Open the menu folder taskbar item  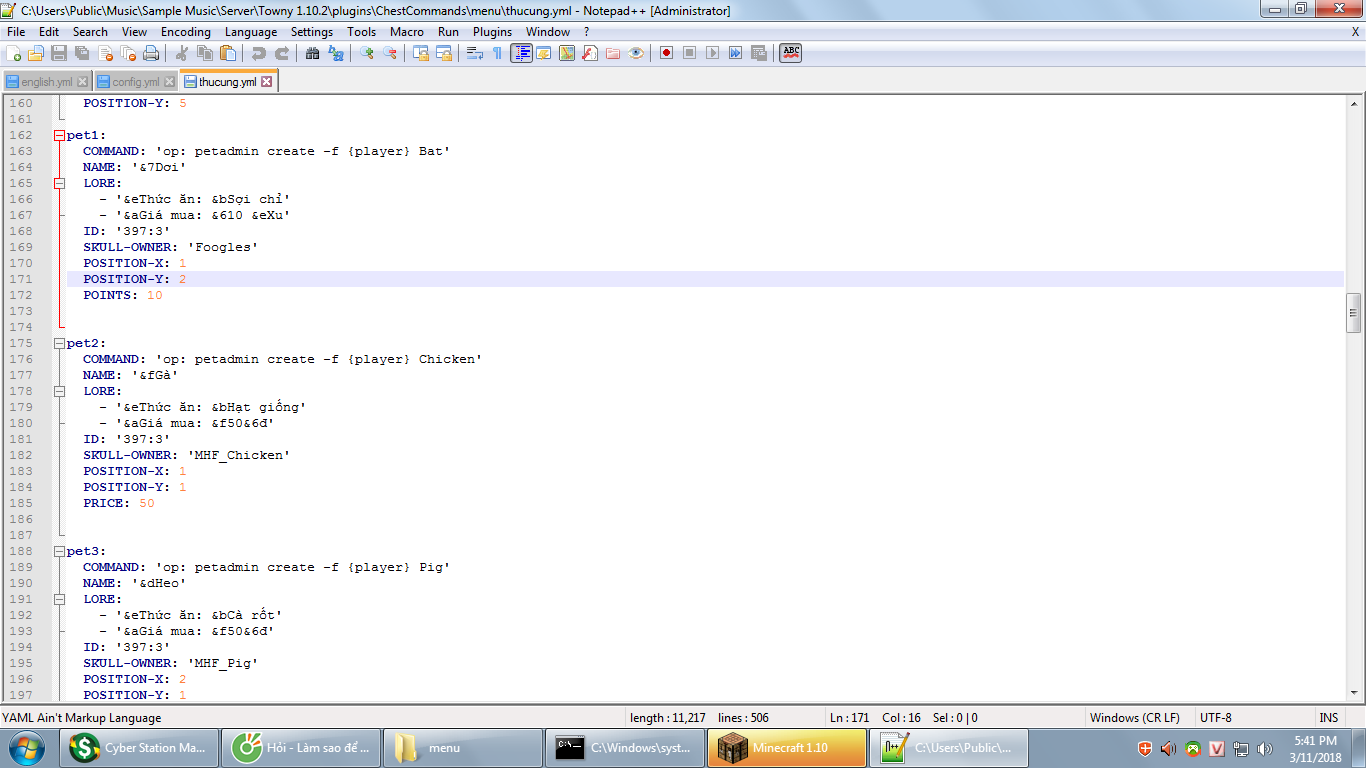[463, 748]
